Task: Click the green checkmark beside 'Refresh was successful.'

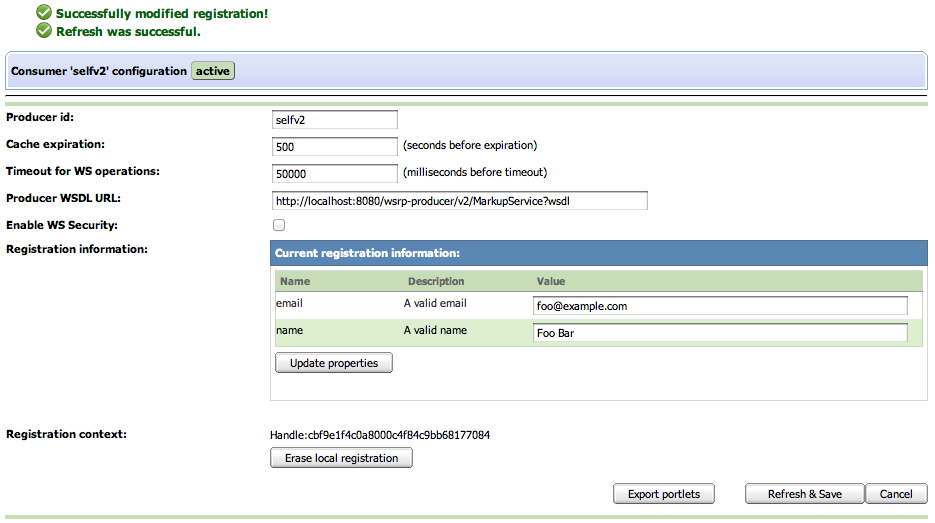Action: coord(43,31)
